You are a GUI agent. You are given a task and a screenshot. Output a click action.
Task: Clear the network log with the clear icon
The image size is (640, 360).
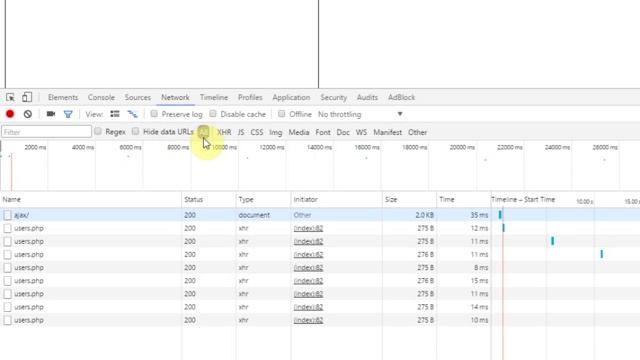tap(28, 114)
